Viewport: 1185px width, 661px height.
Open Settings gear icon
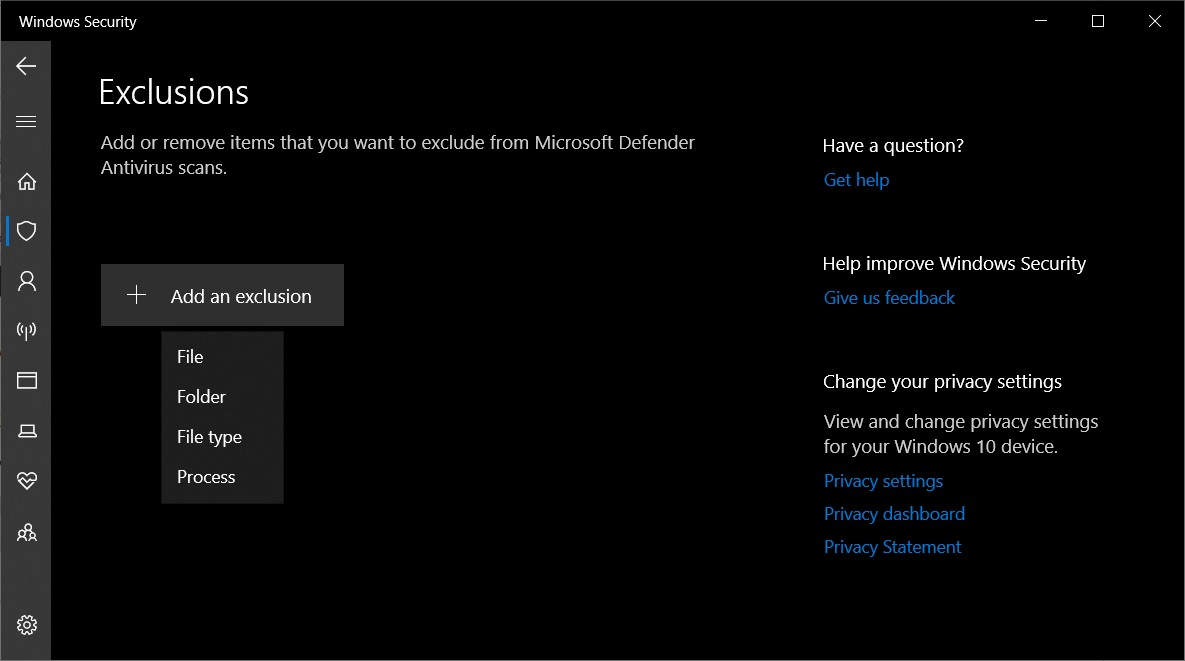(26, 625)
